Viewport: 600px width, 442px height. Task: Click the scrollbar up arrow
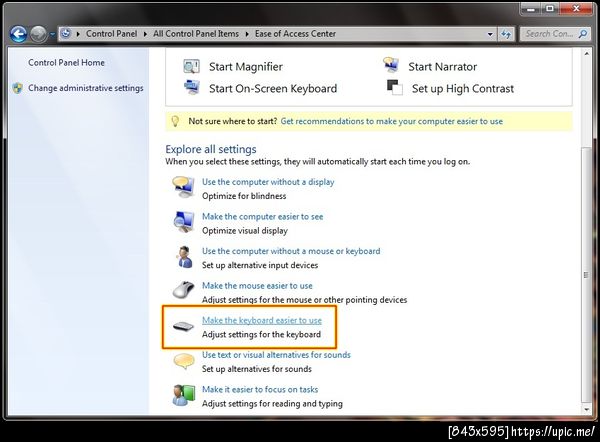(x=587, y=54)
